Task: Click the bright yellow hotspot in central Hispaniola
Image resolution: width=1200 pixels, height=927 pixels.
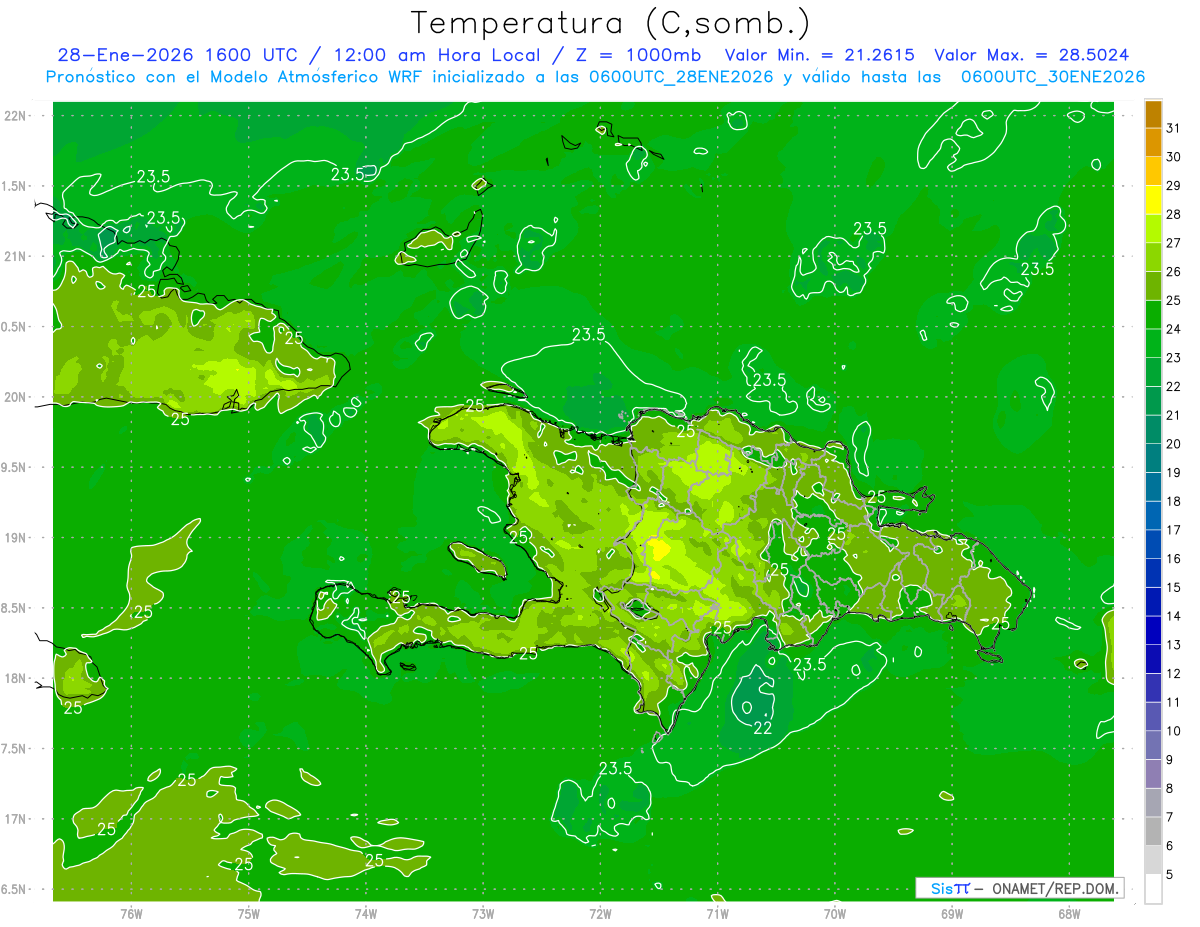Action: (659, 549)
